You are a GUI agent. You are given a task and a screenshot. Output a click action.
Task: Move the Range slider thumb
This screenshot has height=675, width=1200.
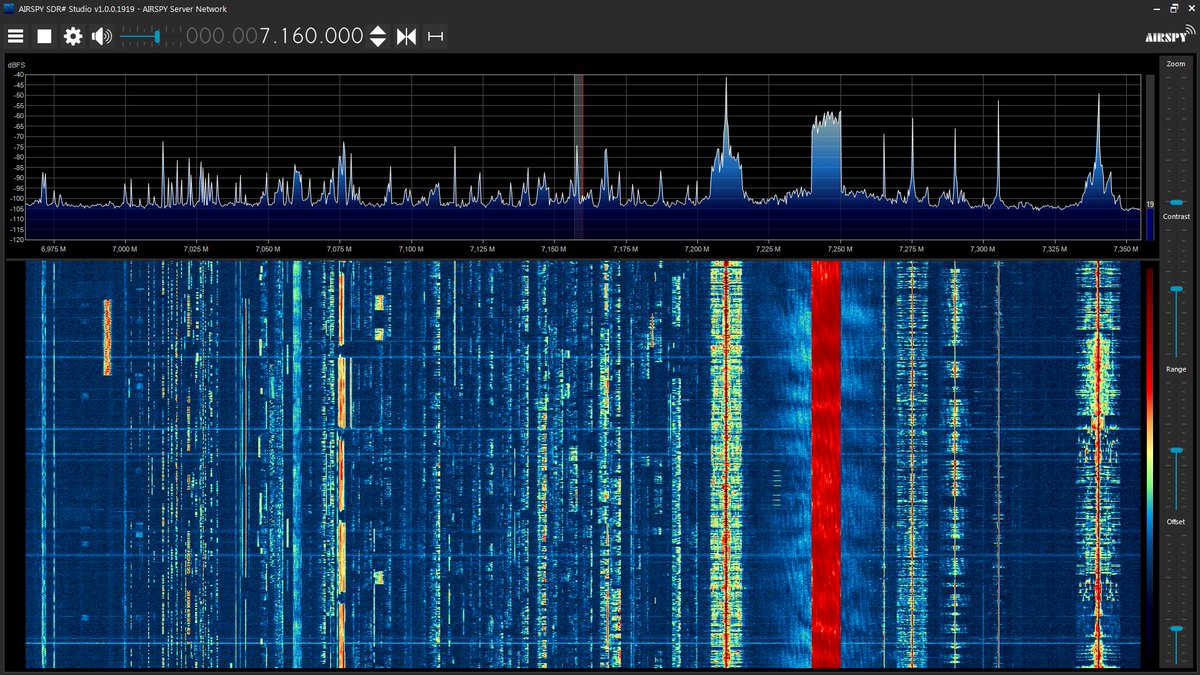(1178, 450)
